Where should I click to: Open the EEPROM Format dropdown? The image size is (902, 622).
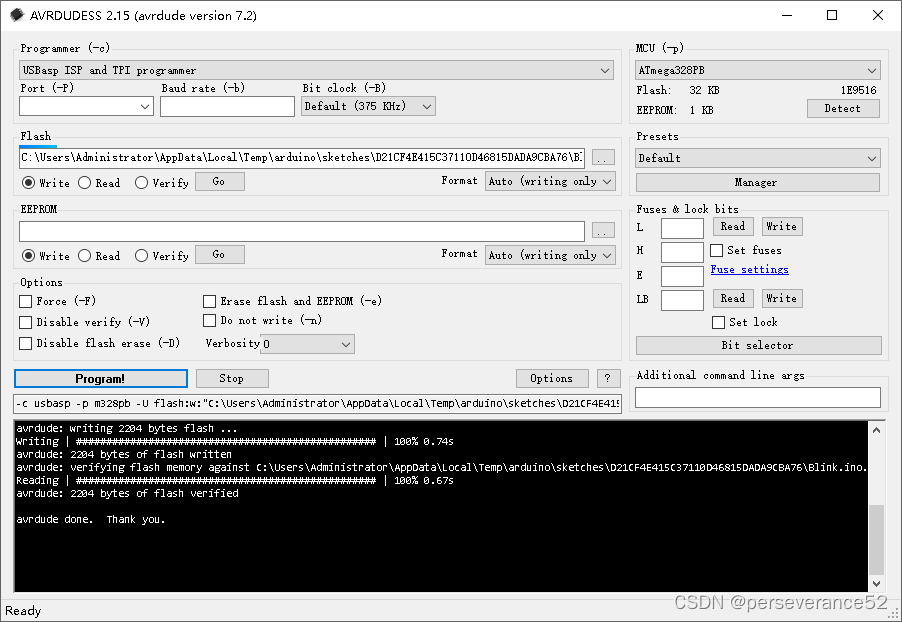click(550, 255)
